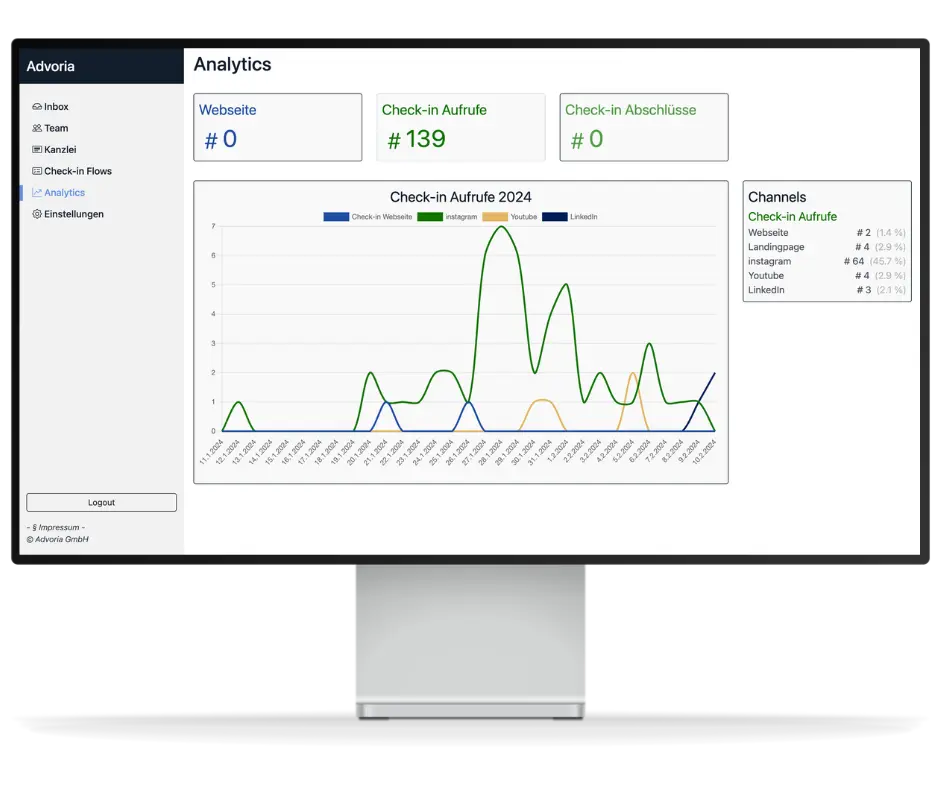Click the instagram row in Channels panel

click(826, 261)
